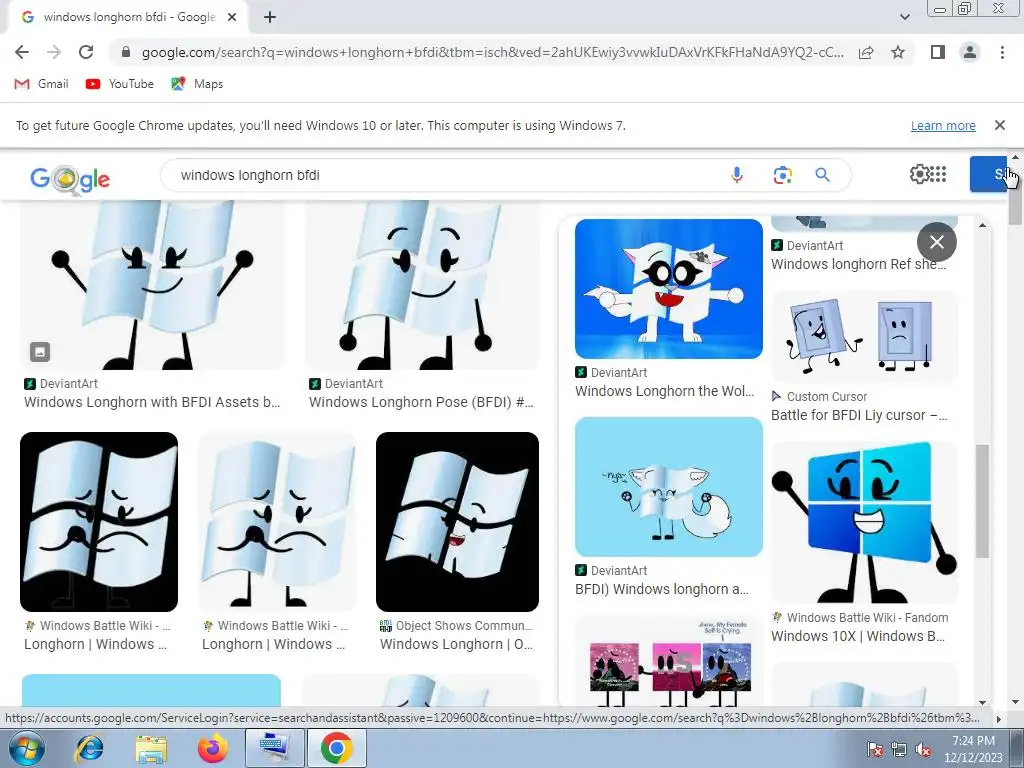Screen dimensions: 1024x768
Task: Open volume muted tray icon
Action: coord(923,749)
